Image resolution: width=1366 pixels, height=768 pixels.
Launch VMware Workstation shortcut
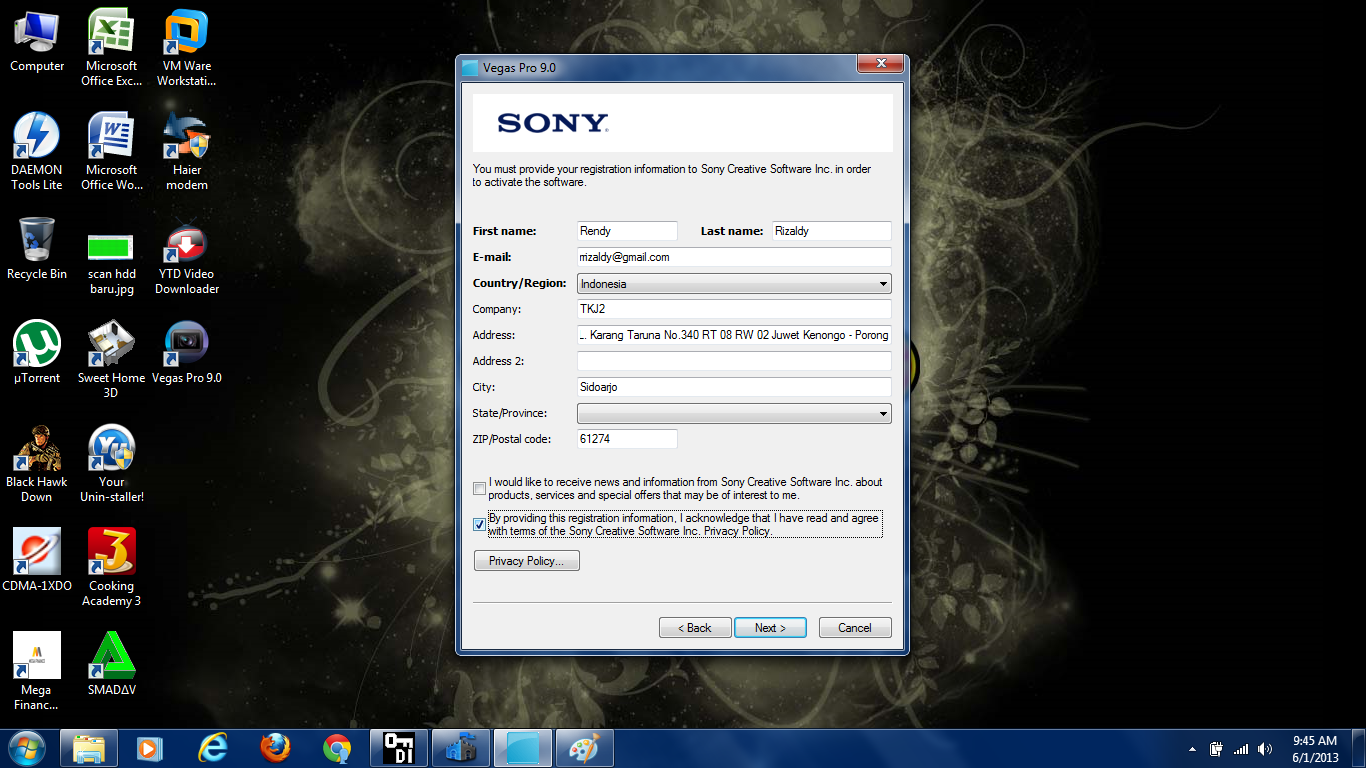coord(186,48)
